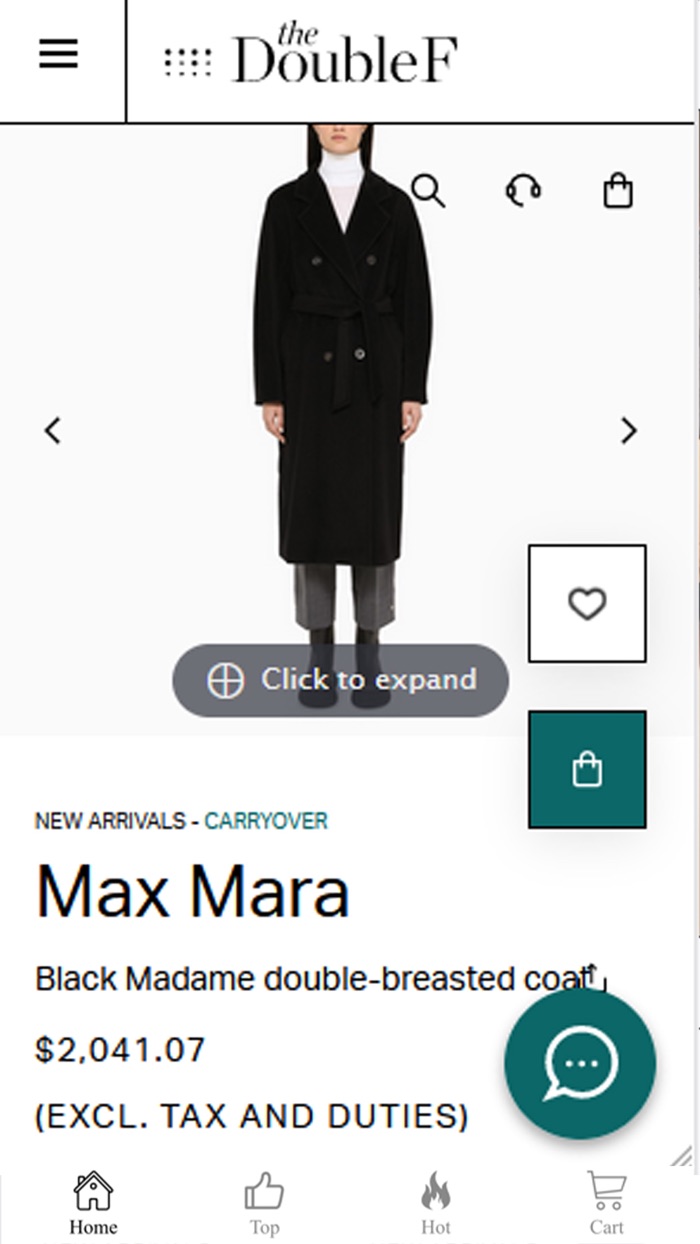Open the hamburger menu
Image resolution: width=700 pixels, height=1244 pixels.
pyautogui.click(x=59, y=54)
